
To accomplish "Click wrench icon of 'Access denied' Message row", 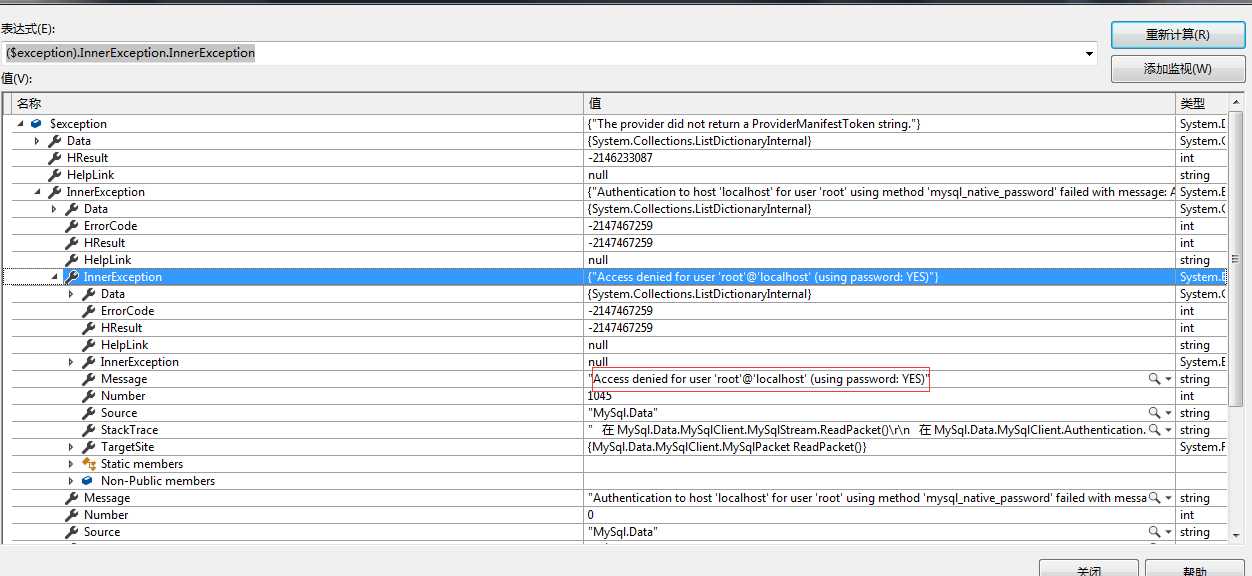I will pyautogui.click(x=89, y=379).
